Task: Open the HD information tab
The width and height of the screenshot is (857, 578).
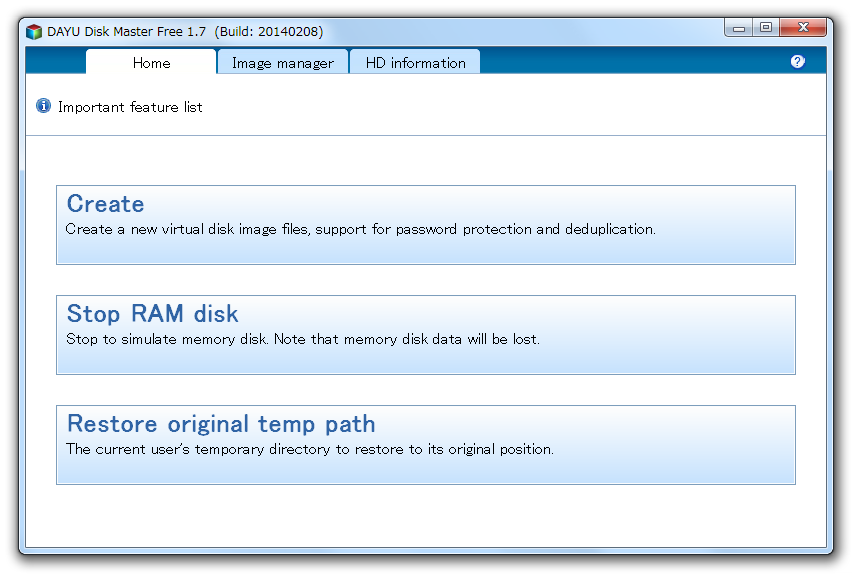Action: click(415, 62)
